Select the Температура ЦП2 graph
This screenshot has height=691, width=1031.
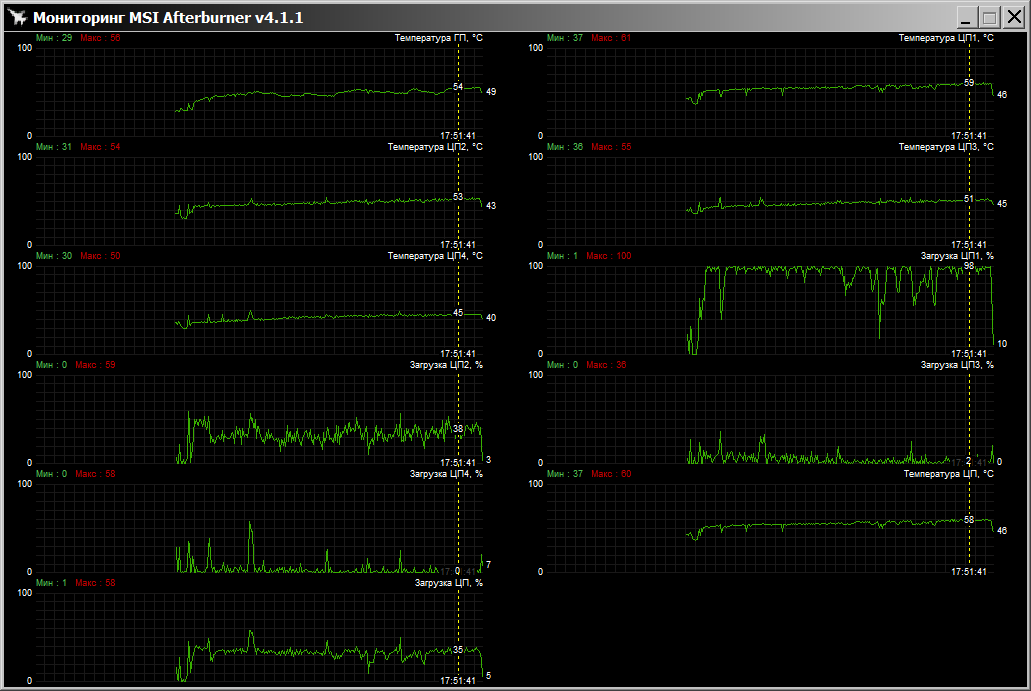click(x=260, y=200)
